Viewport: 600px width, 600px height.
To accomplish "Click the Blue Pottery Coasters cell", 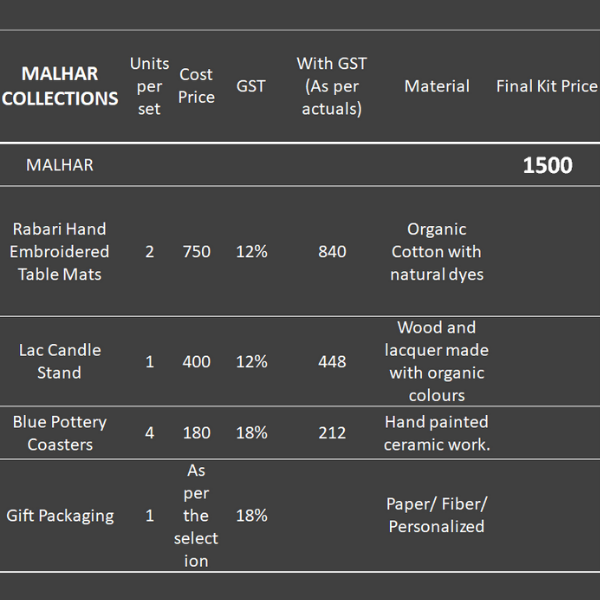I will pos(60,433).
